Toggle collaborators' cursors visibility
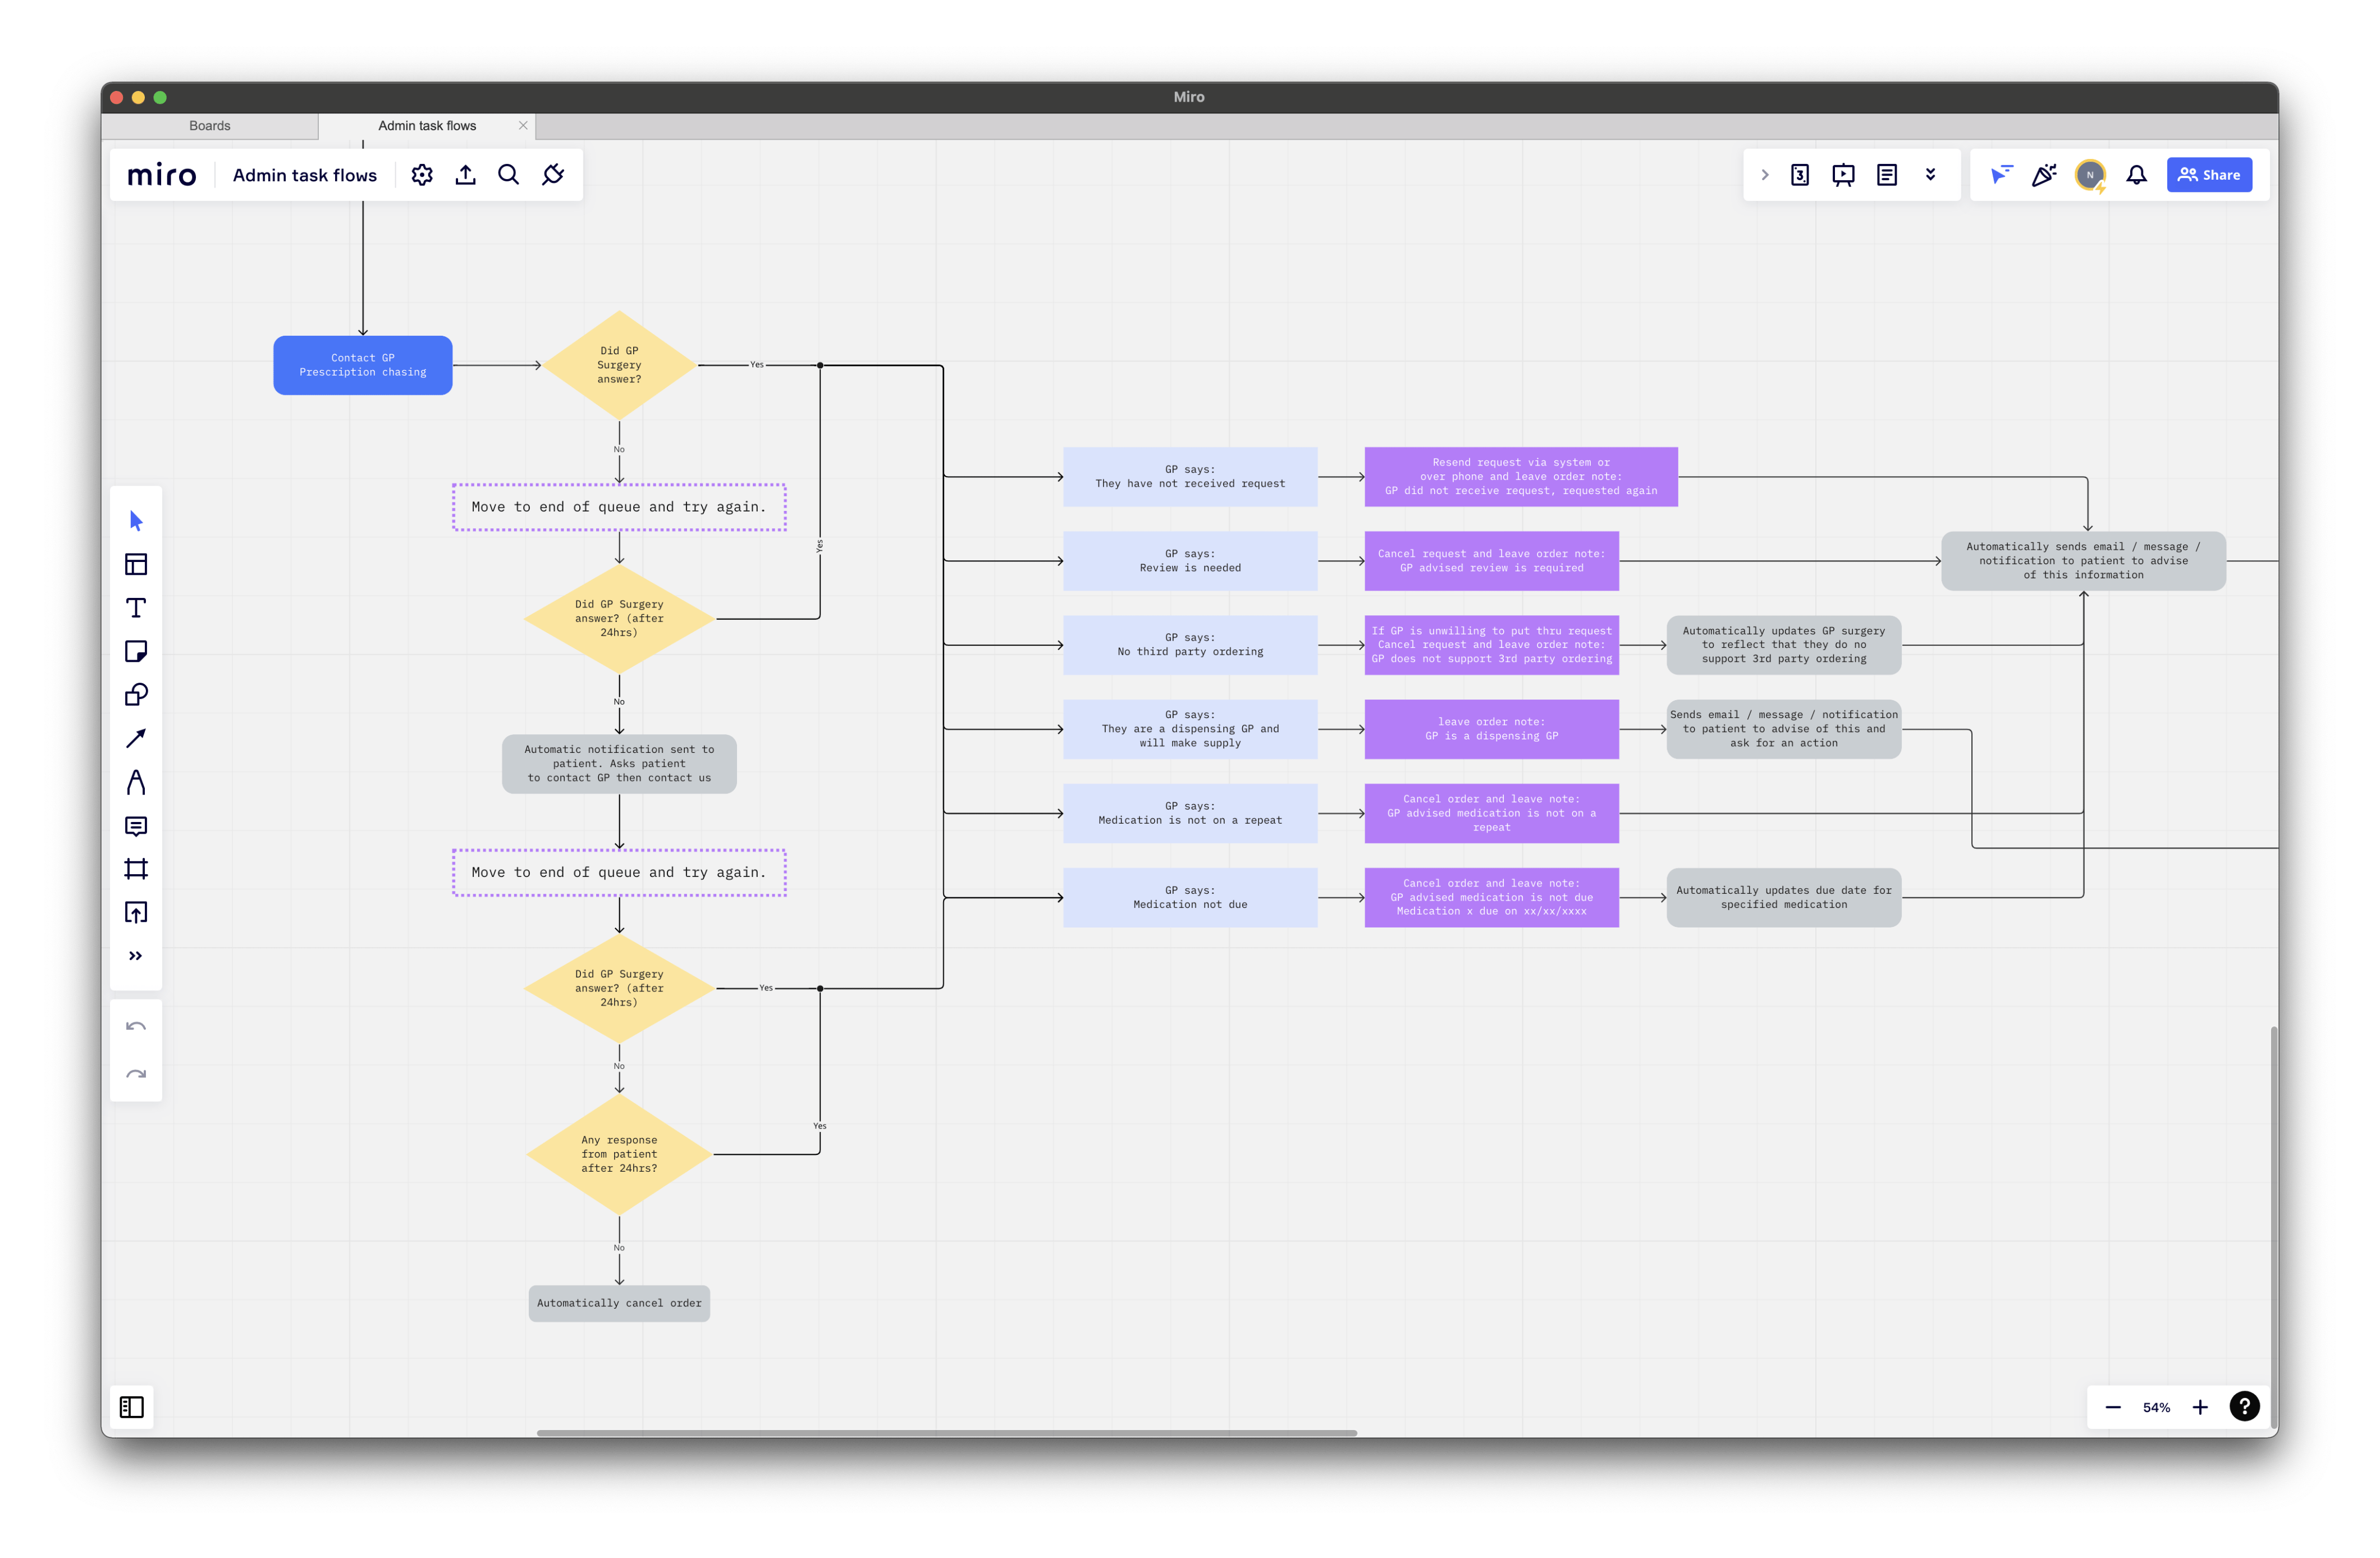2380x1558 pixels. 2001,175
